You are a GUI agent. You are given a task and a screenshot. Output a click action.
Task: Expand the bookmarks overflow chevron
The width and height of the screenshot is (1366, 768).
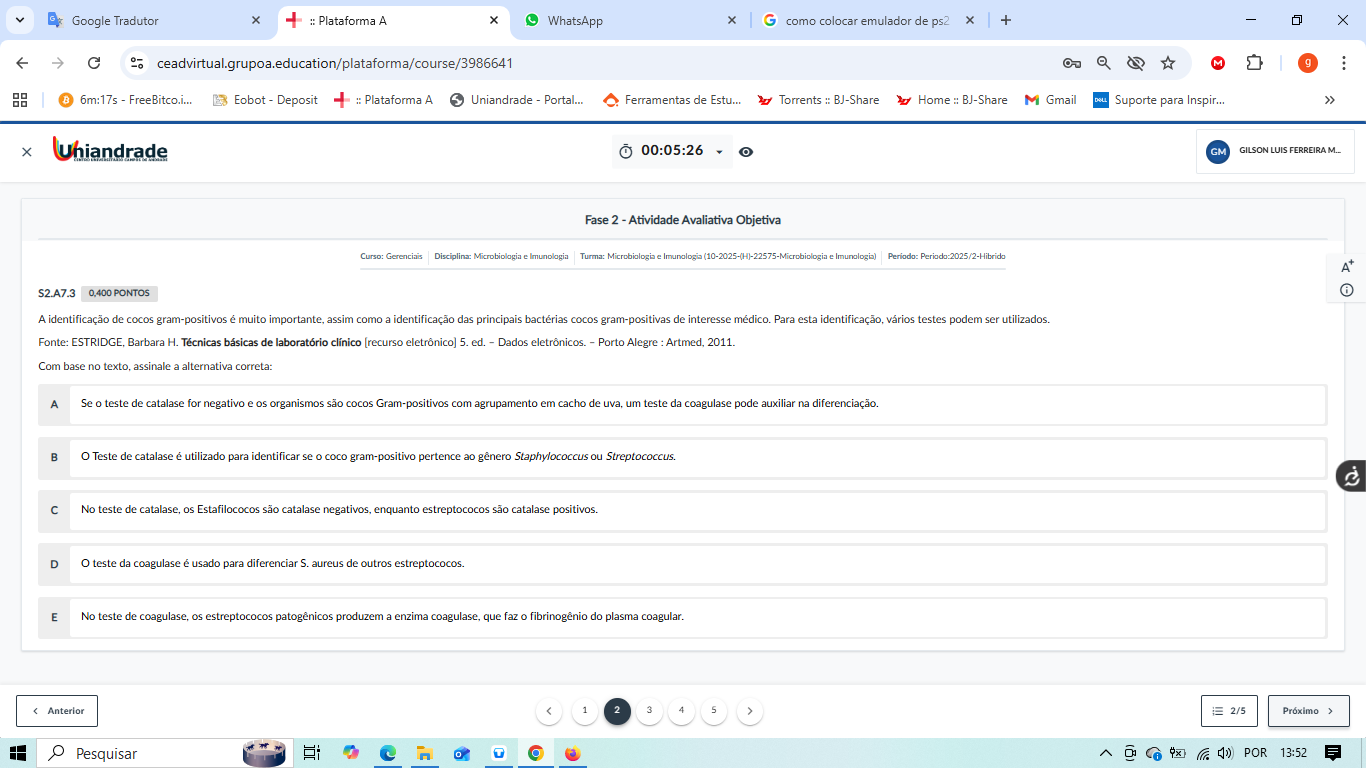1329,100
